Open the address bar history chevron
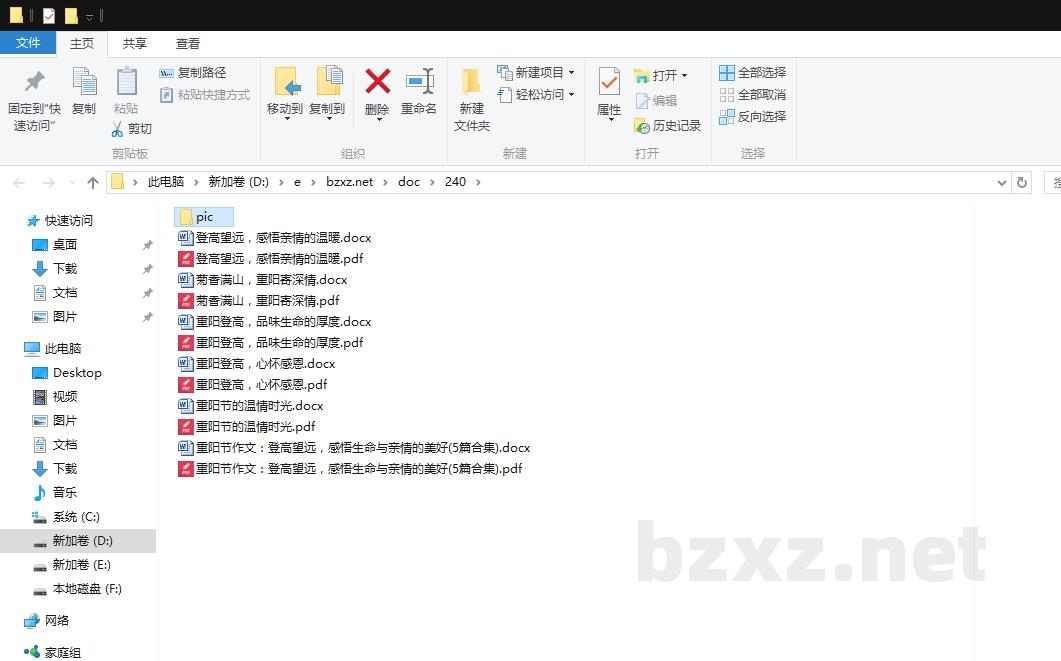1061x661 pixels. [1002, 182]
